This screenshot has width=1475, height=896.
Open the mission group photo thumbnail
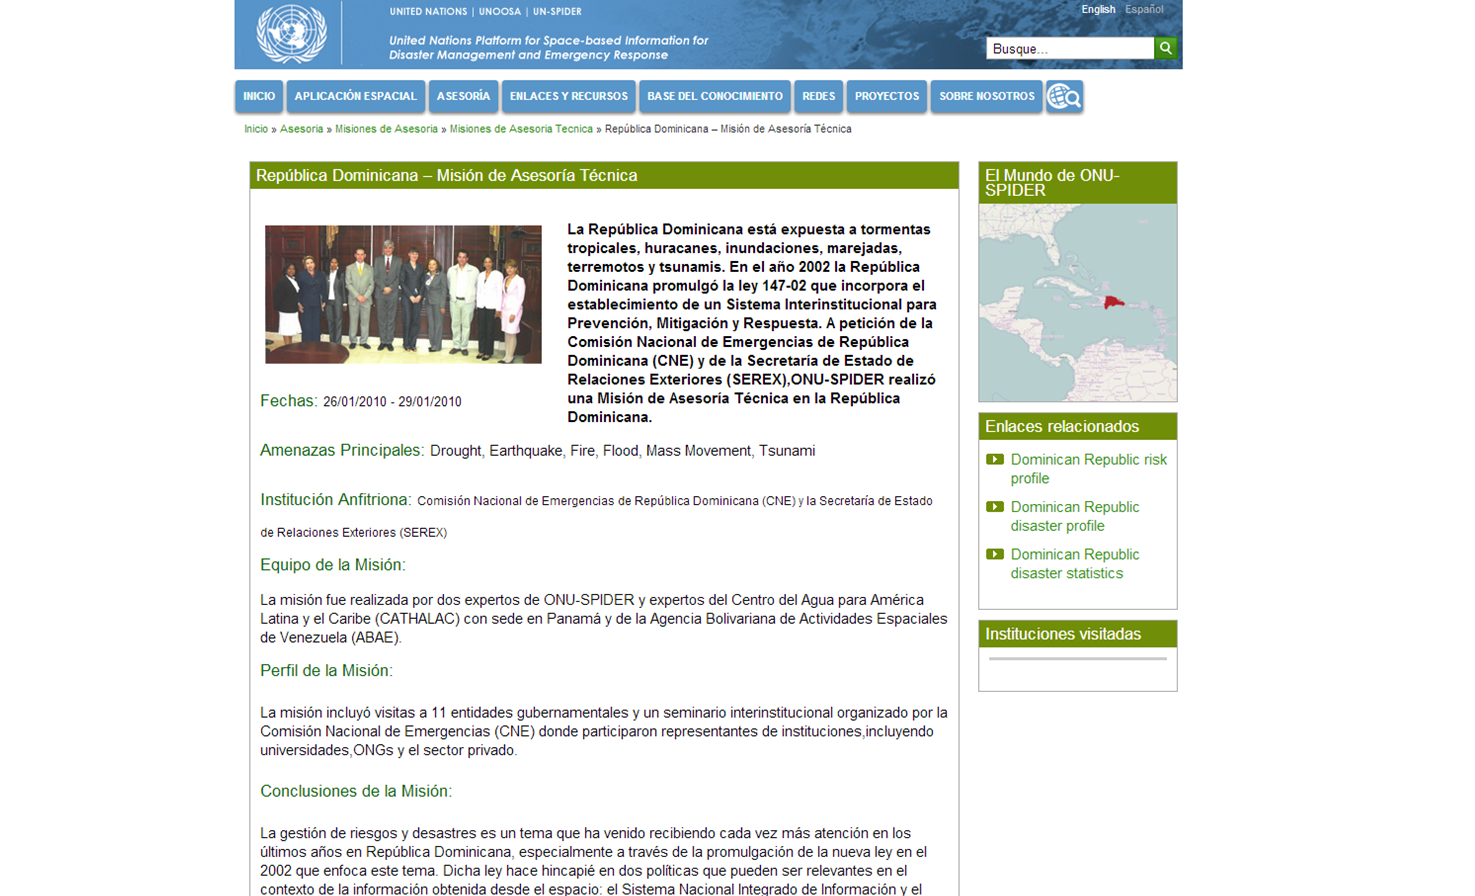pyautogui.click(x=403, y=294)
